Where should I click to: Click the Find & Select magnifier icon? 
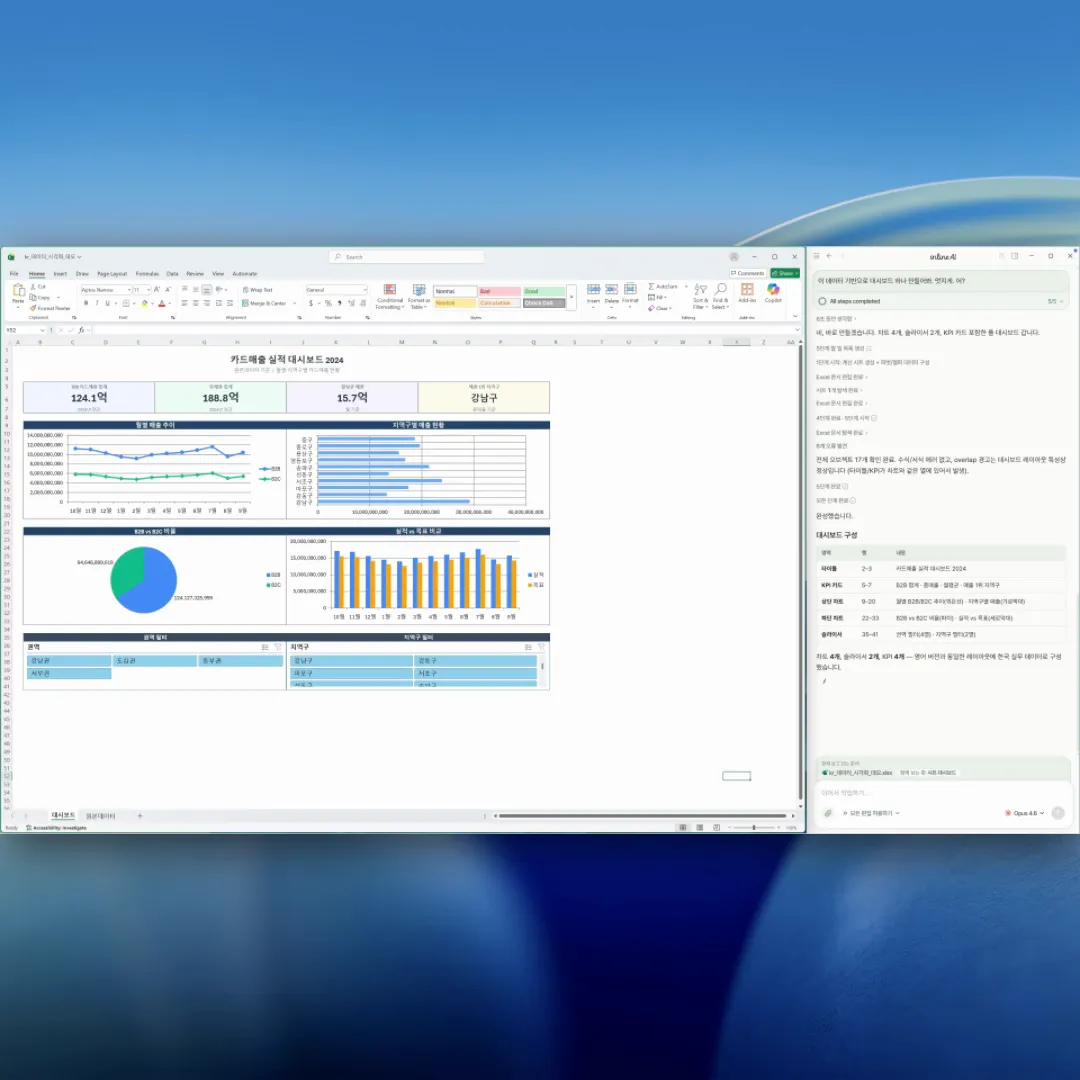click(720, 295)
